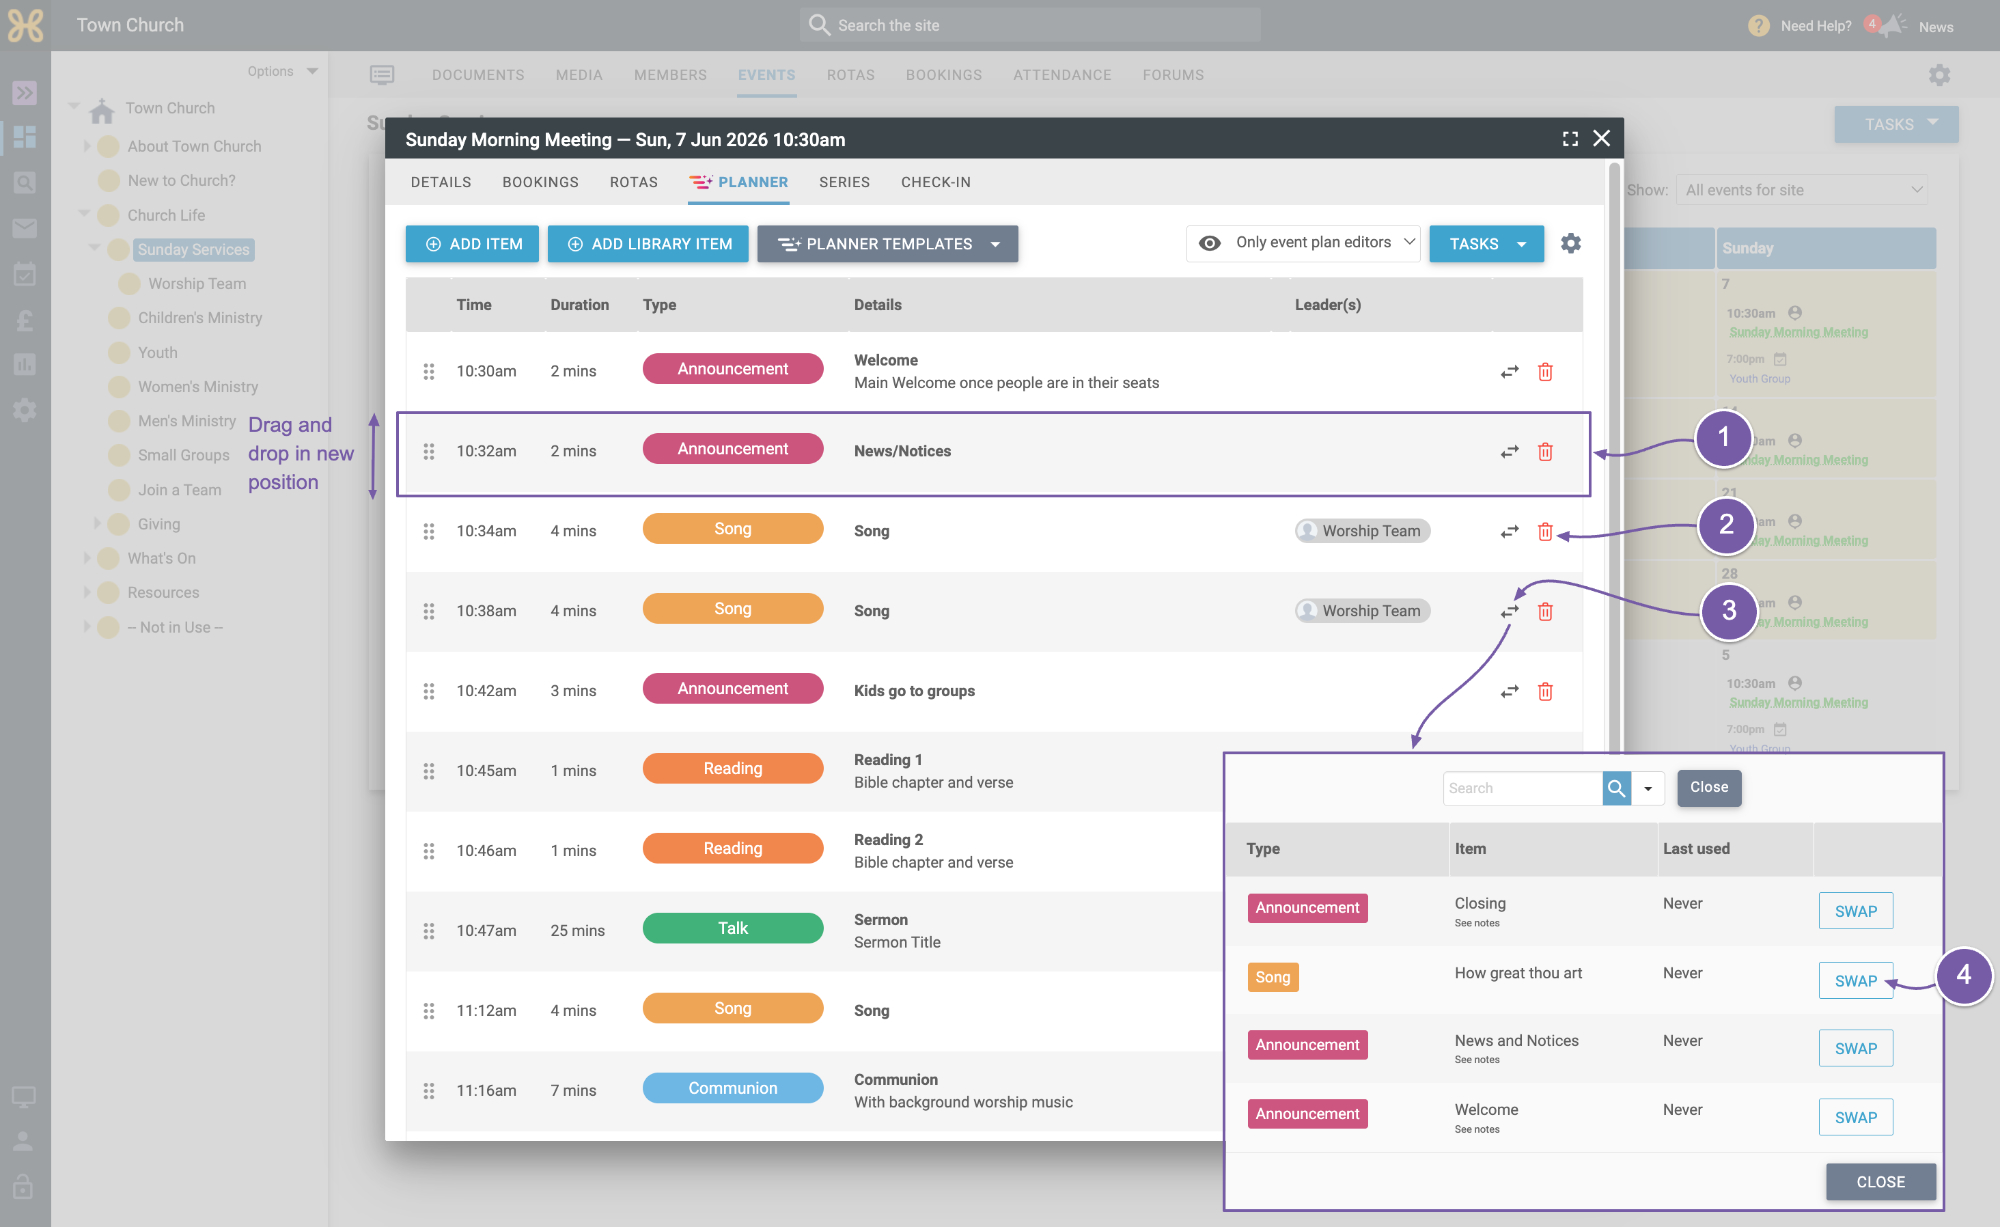Grab the drag handle of Sermon row
This screenshot has height=1227, width=2000.
coord(429,931)
